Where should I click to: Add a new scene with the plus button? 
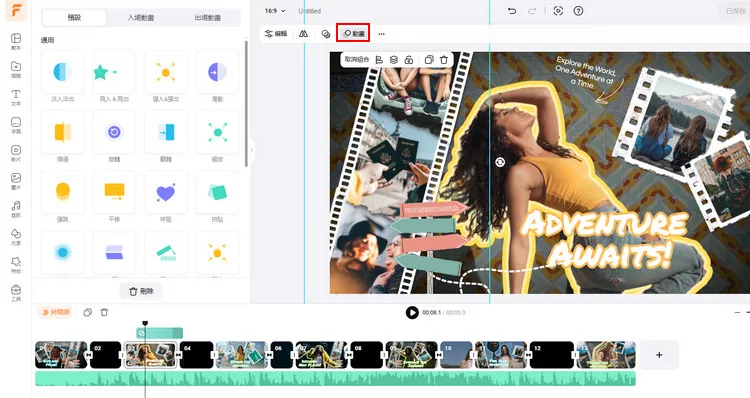click(659, 355)
